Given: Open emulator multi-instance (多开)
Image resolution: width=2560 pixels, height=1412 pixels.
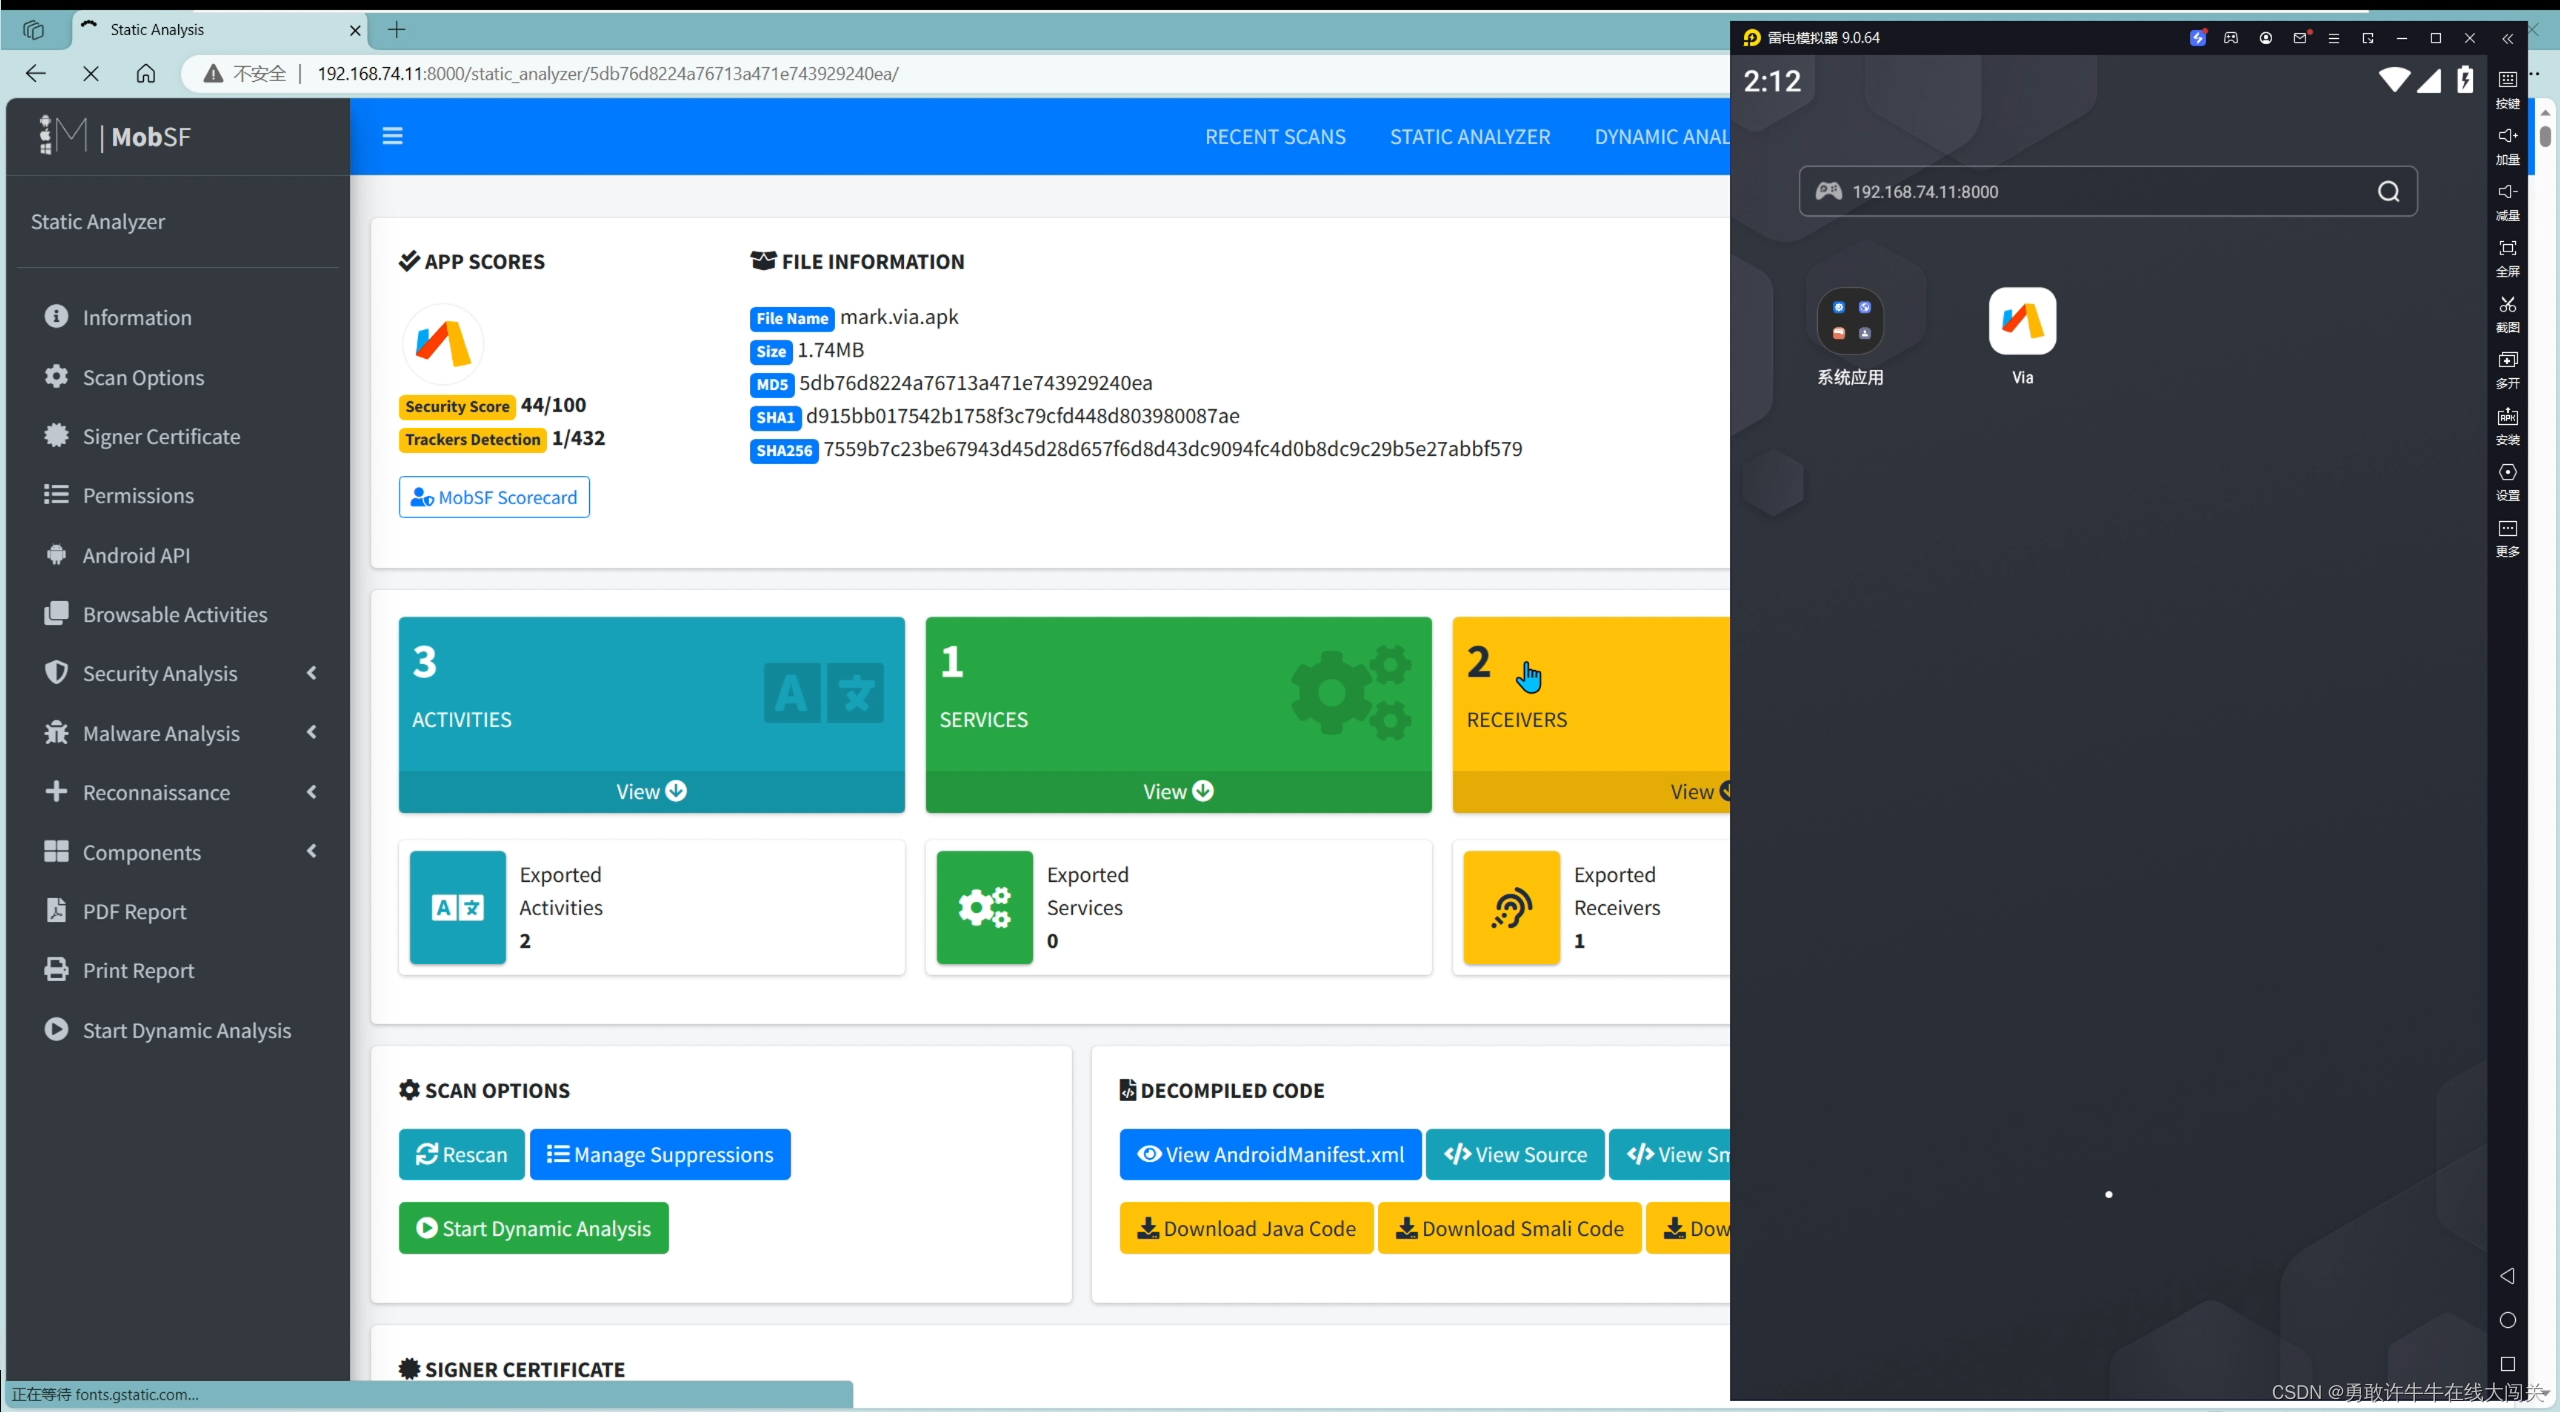Looking at the screenshot, I should [x=2507, y=368].
